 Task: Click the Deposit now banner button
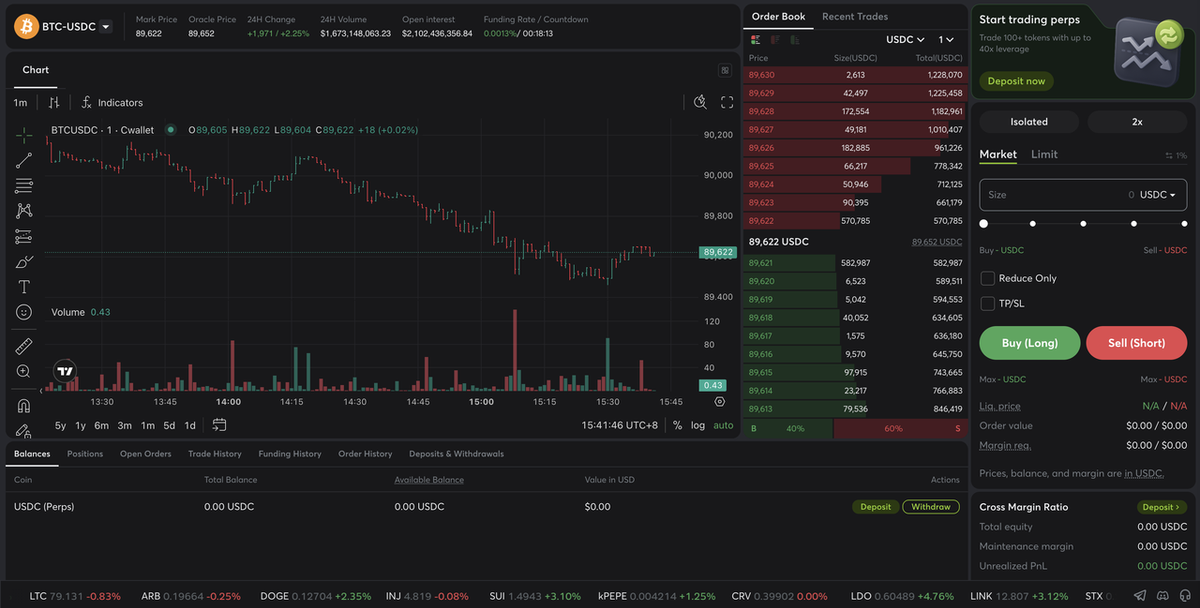1016,81
